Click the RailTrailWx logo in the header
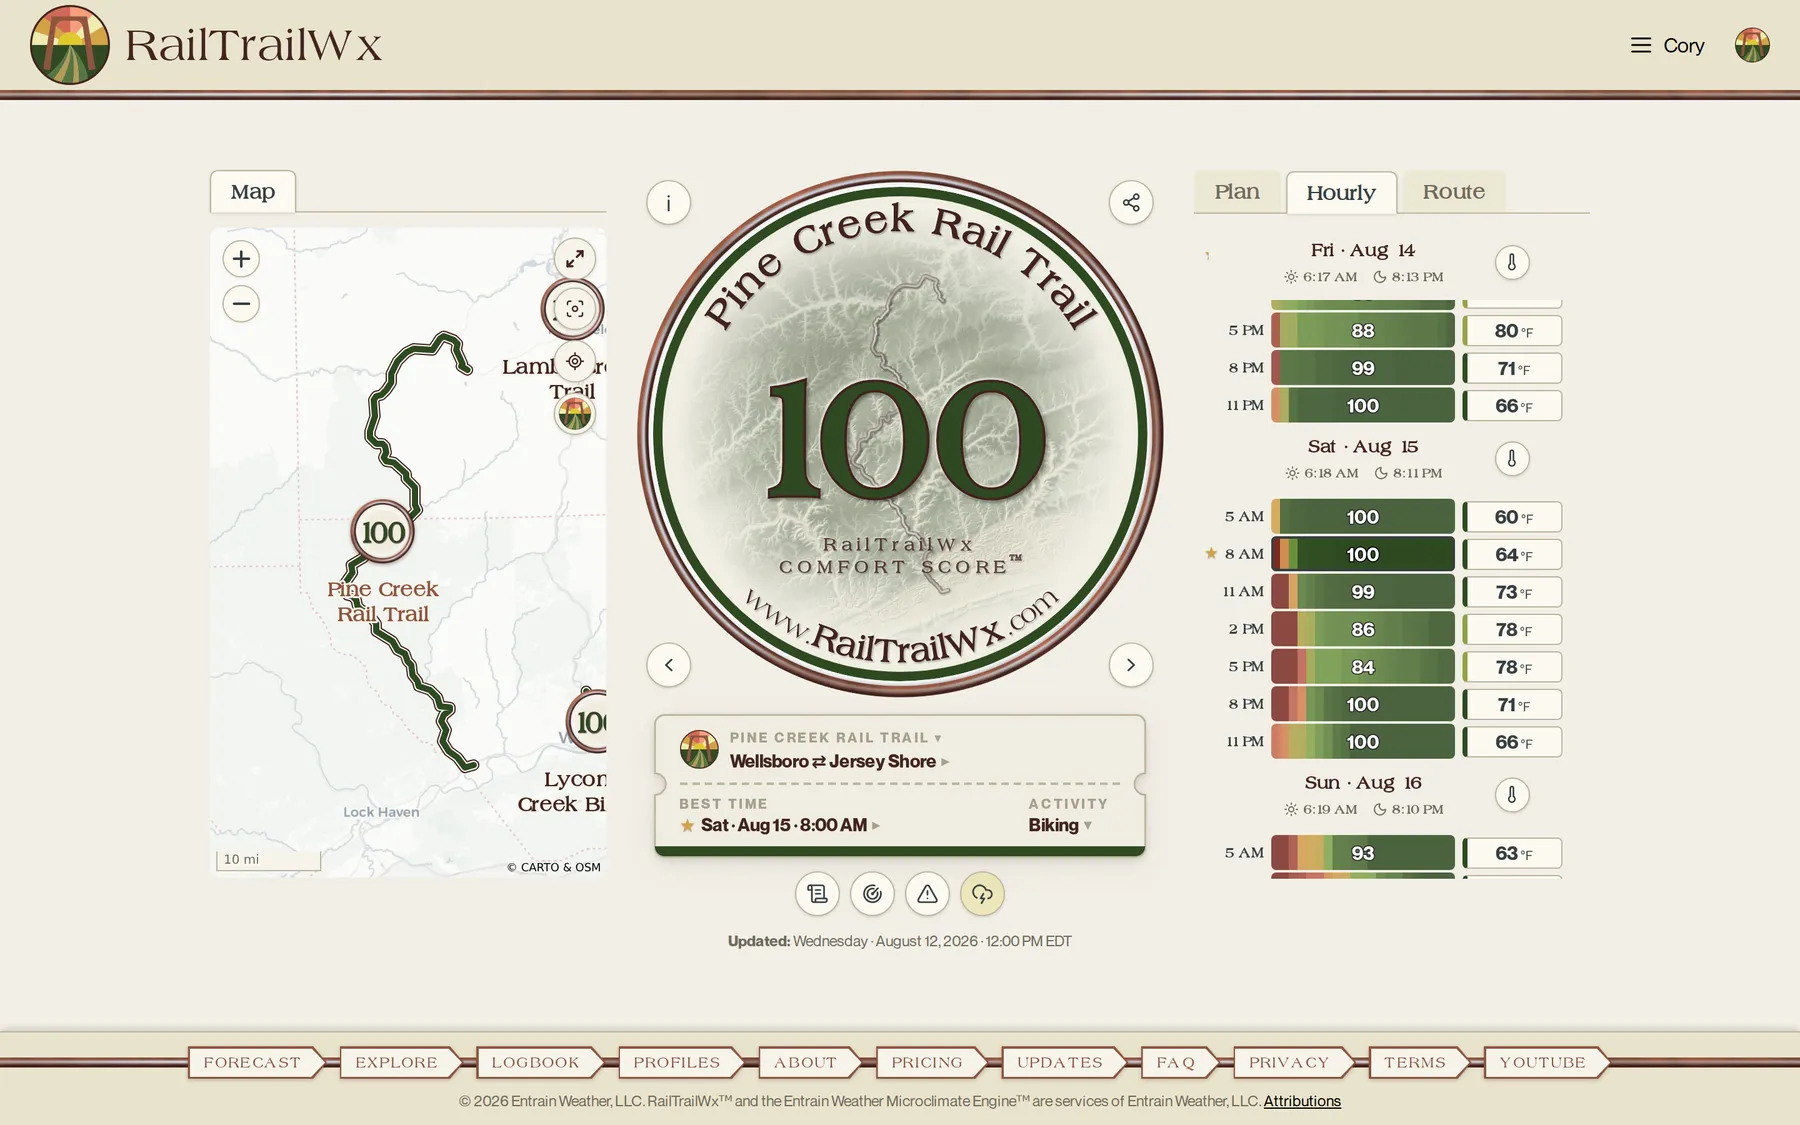This screenshot has width=1800, height=1125. tap(206, 45)
